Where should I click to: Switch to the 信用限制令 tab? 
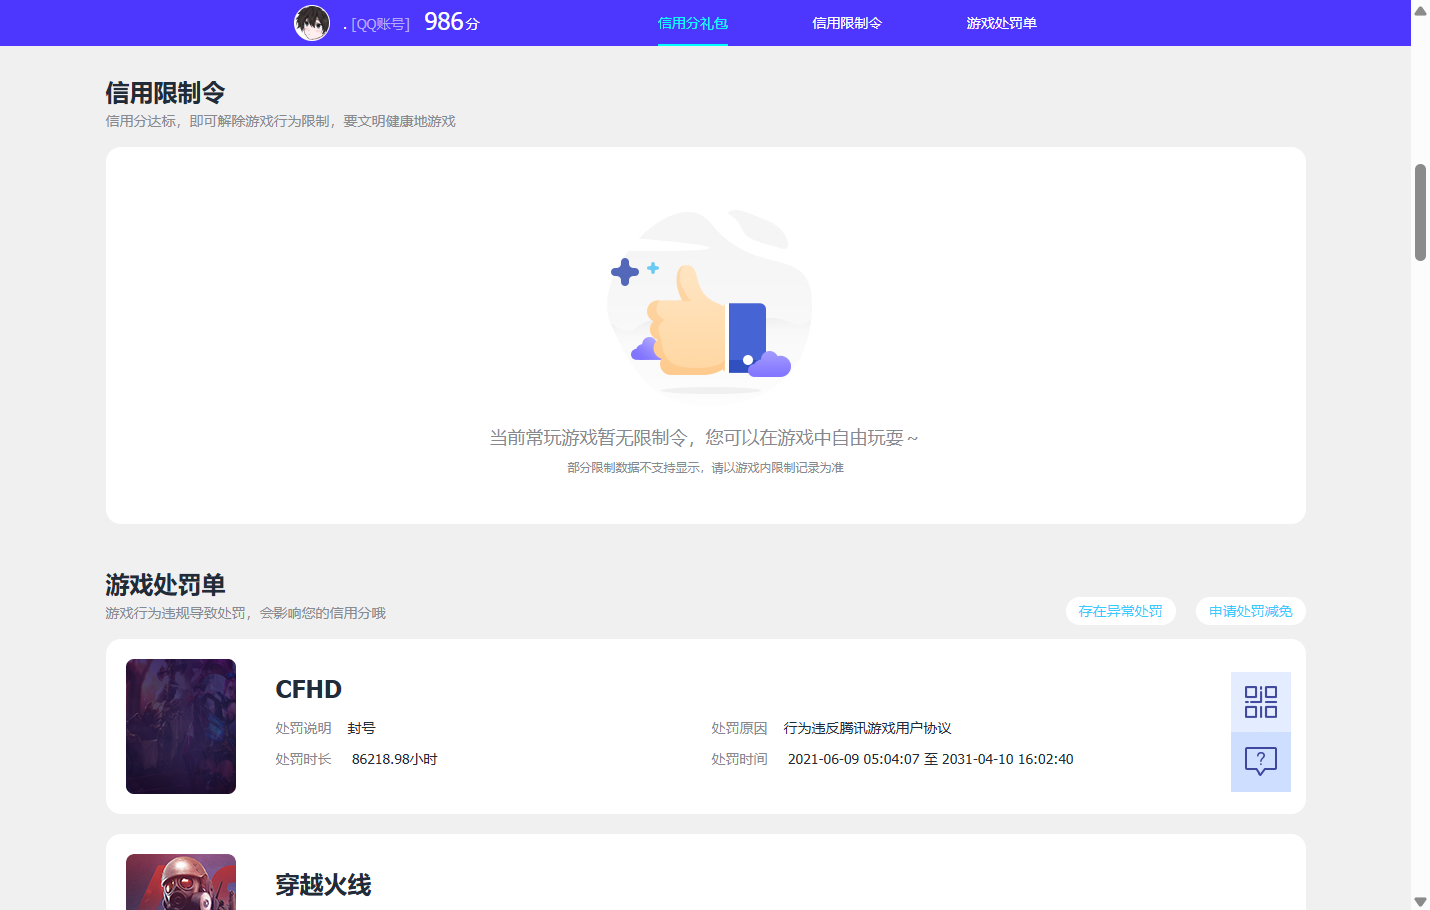848,22
